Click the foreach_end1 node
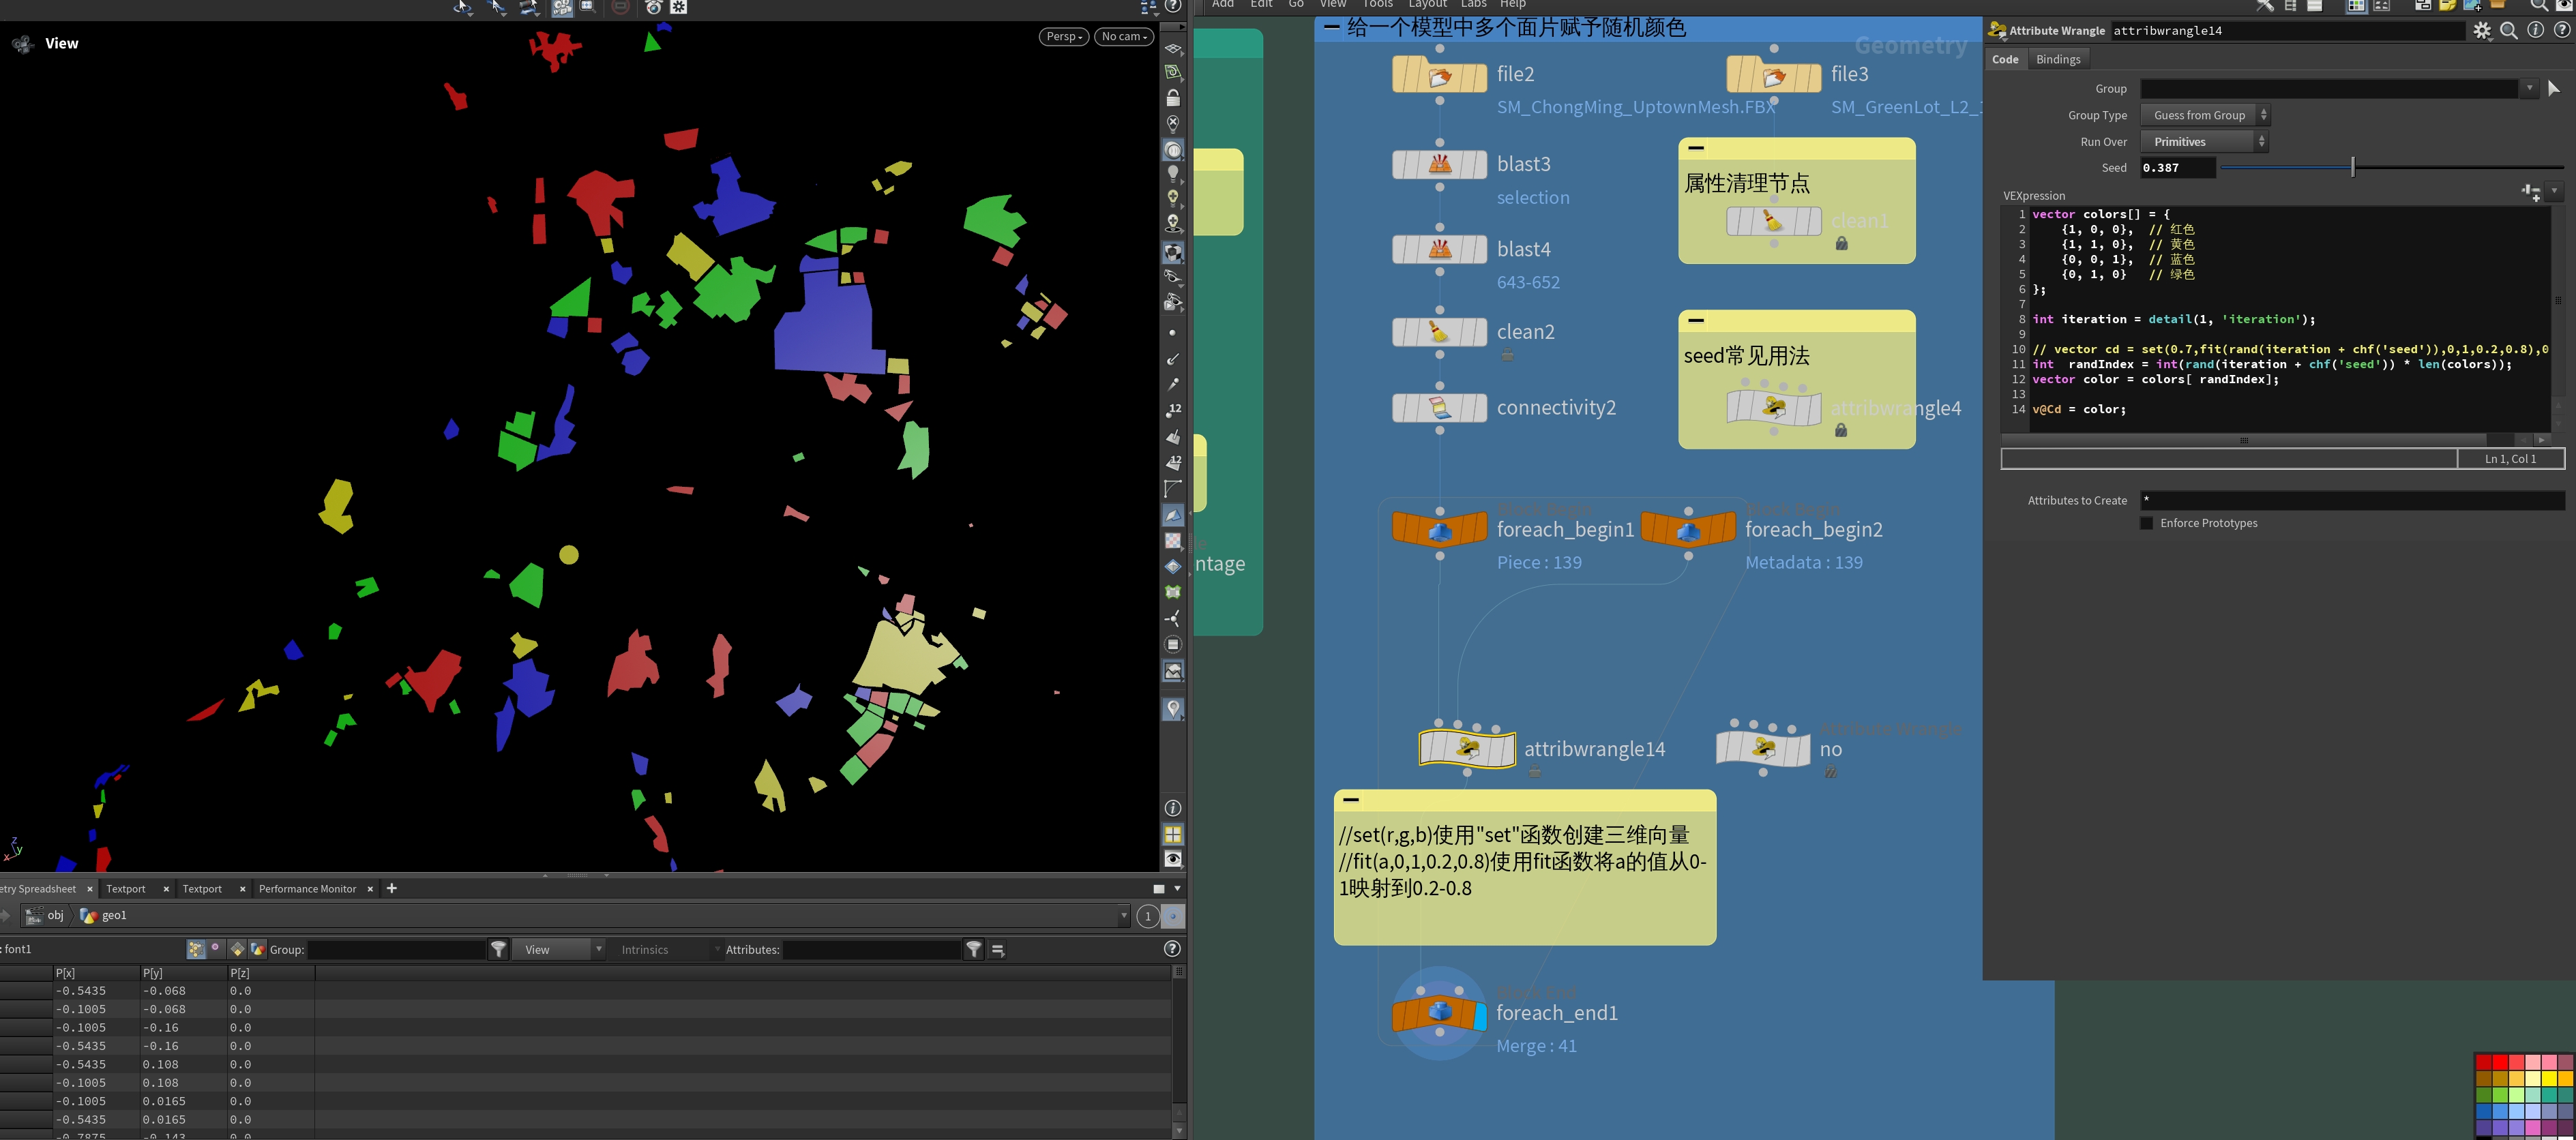The height and width of the screenshot is (1140, 2576). [x=1439, y=1012]
